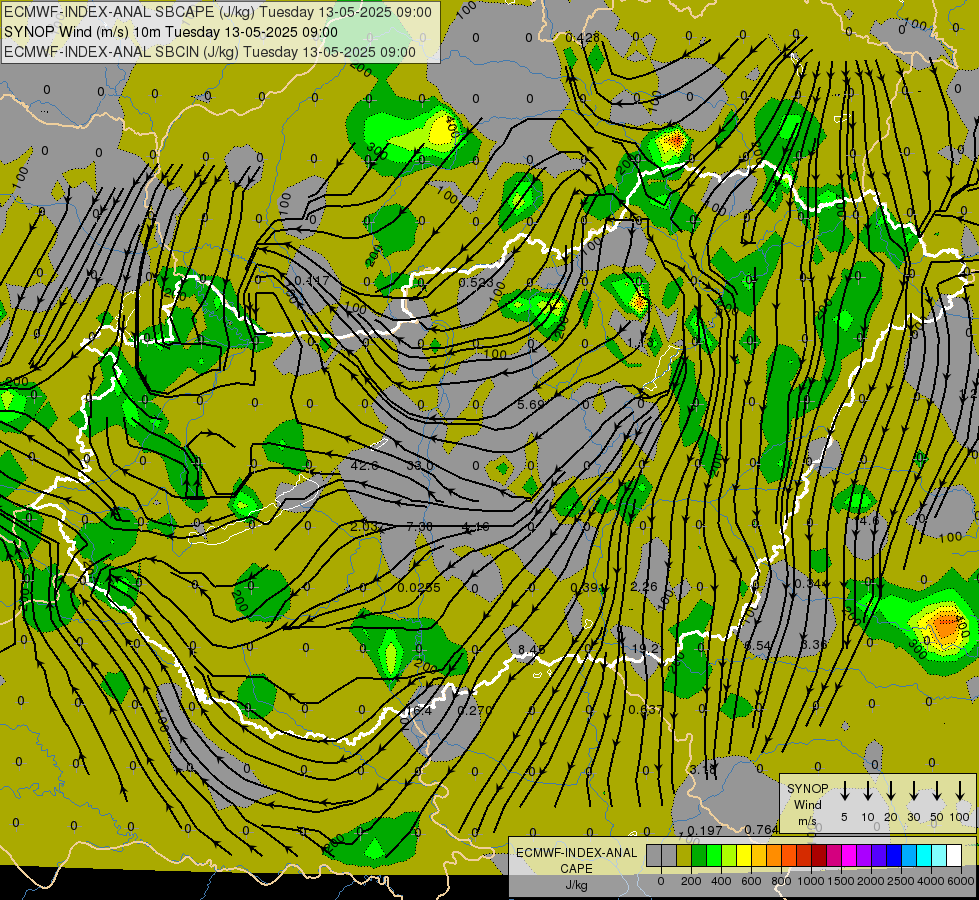Click the SYNOP Wind 10m title line
979x900 pixels.
tap(170, 32)
